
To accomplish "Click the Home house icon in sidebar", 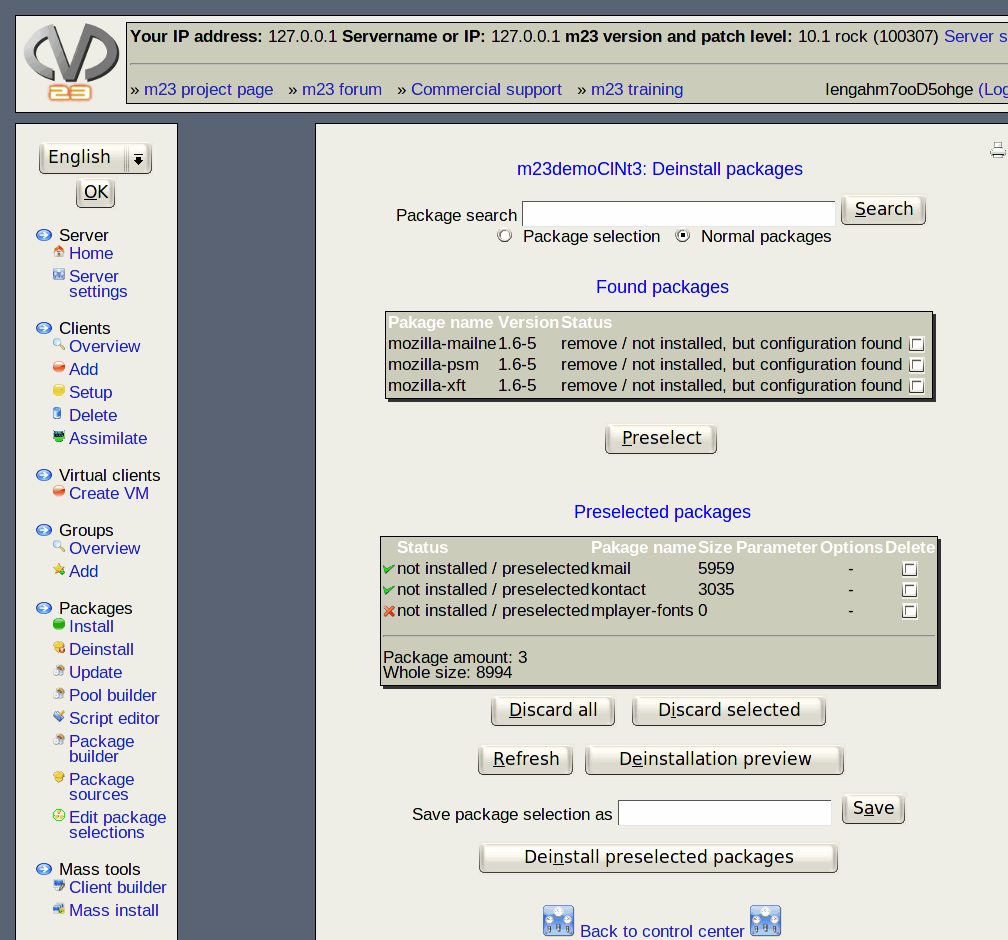I will point(59,252).
